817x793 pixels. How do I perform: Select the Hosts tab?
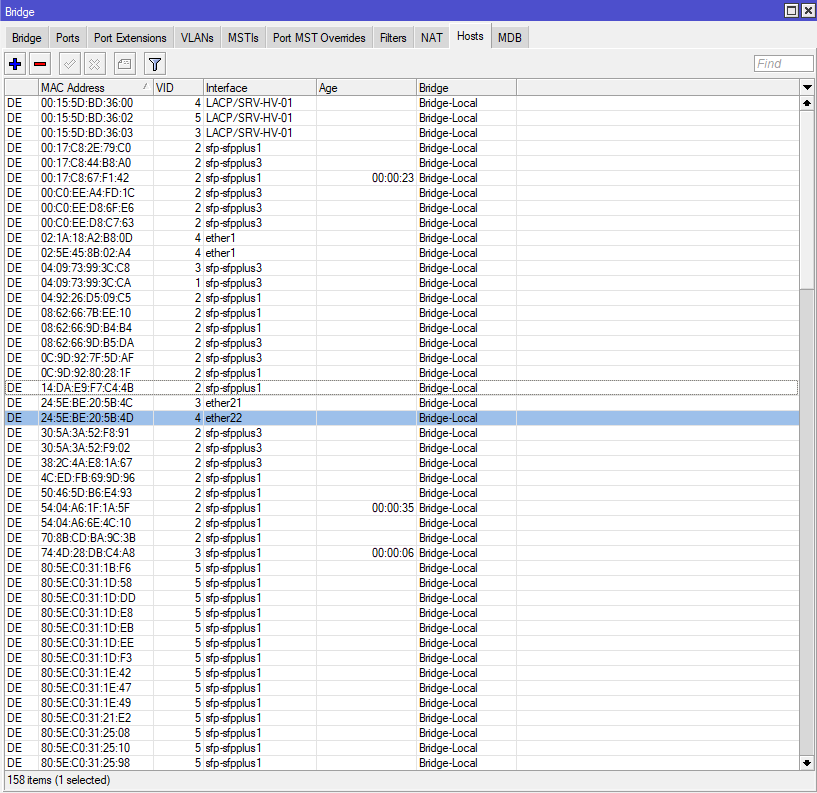(x=470, y=36)
